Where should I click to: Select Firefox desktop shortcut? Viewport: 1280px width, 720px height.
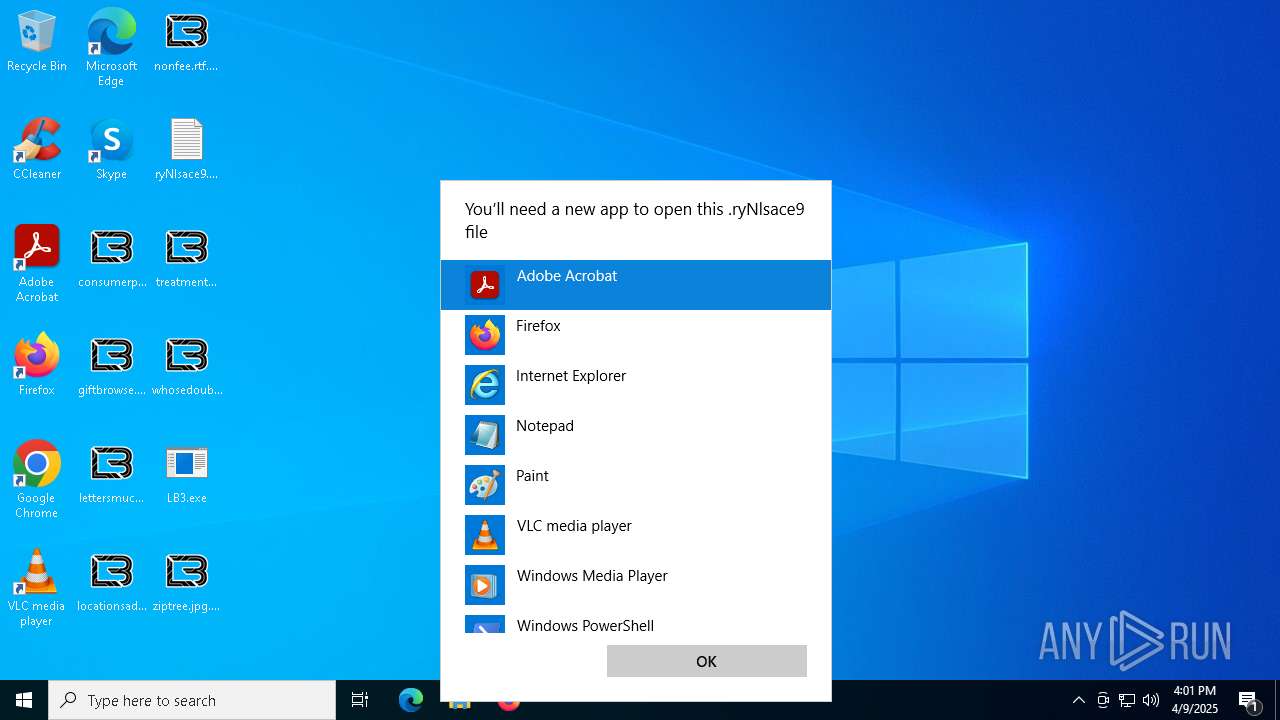click(37, 365)
